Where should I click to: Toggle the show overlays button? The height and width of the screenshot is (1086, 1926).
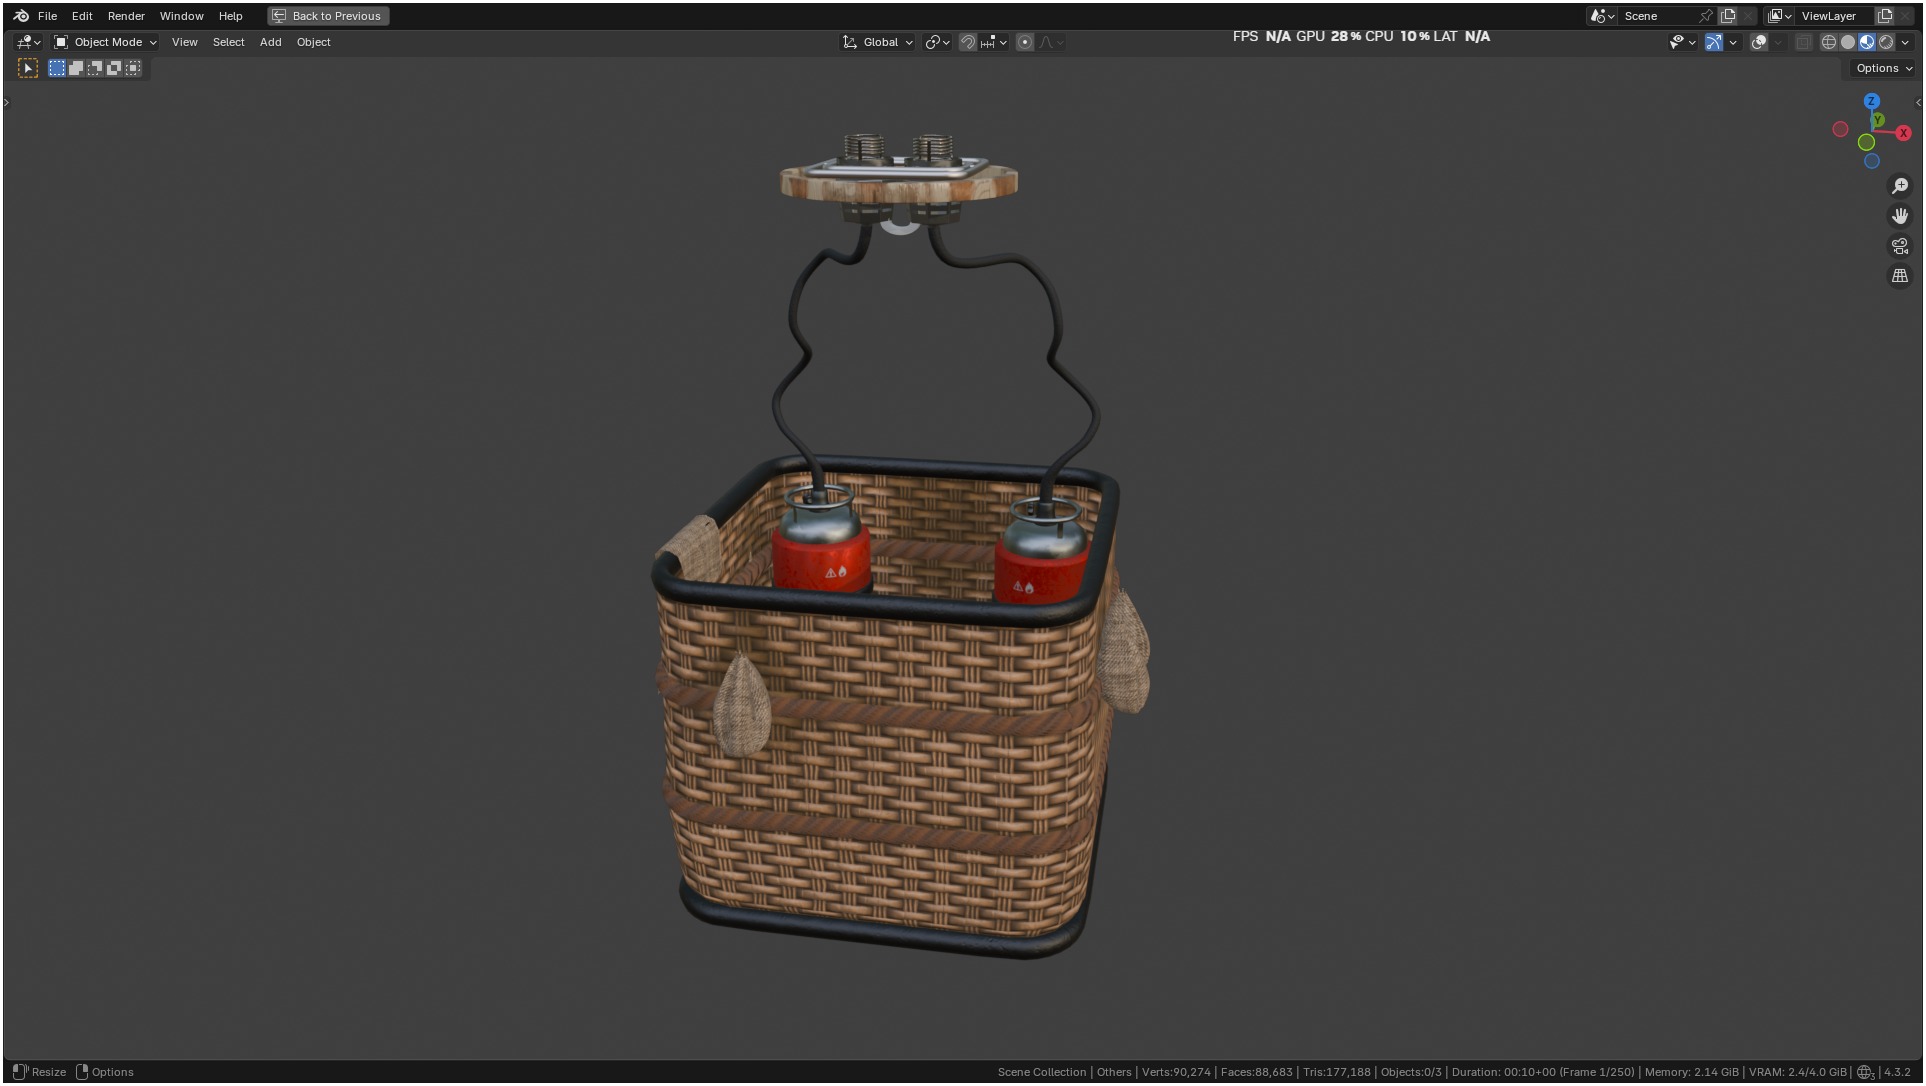click(1759, 42)
